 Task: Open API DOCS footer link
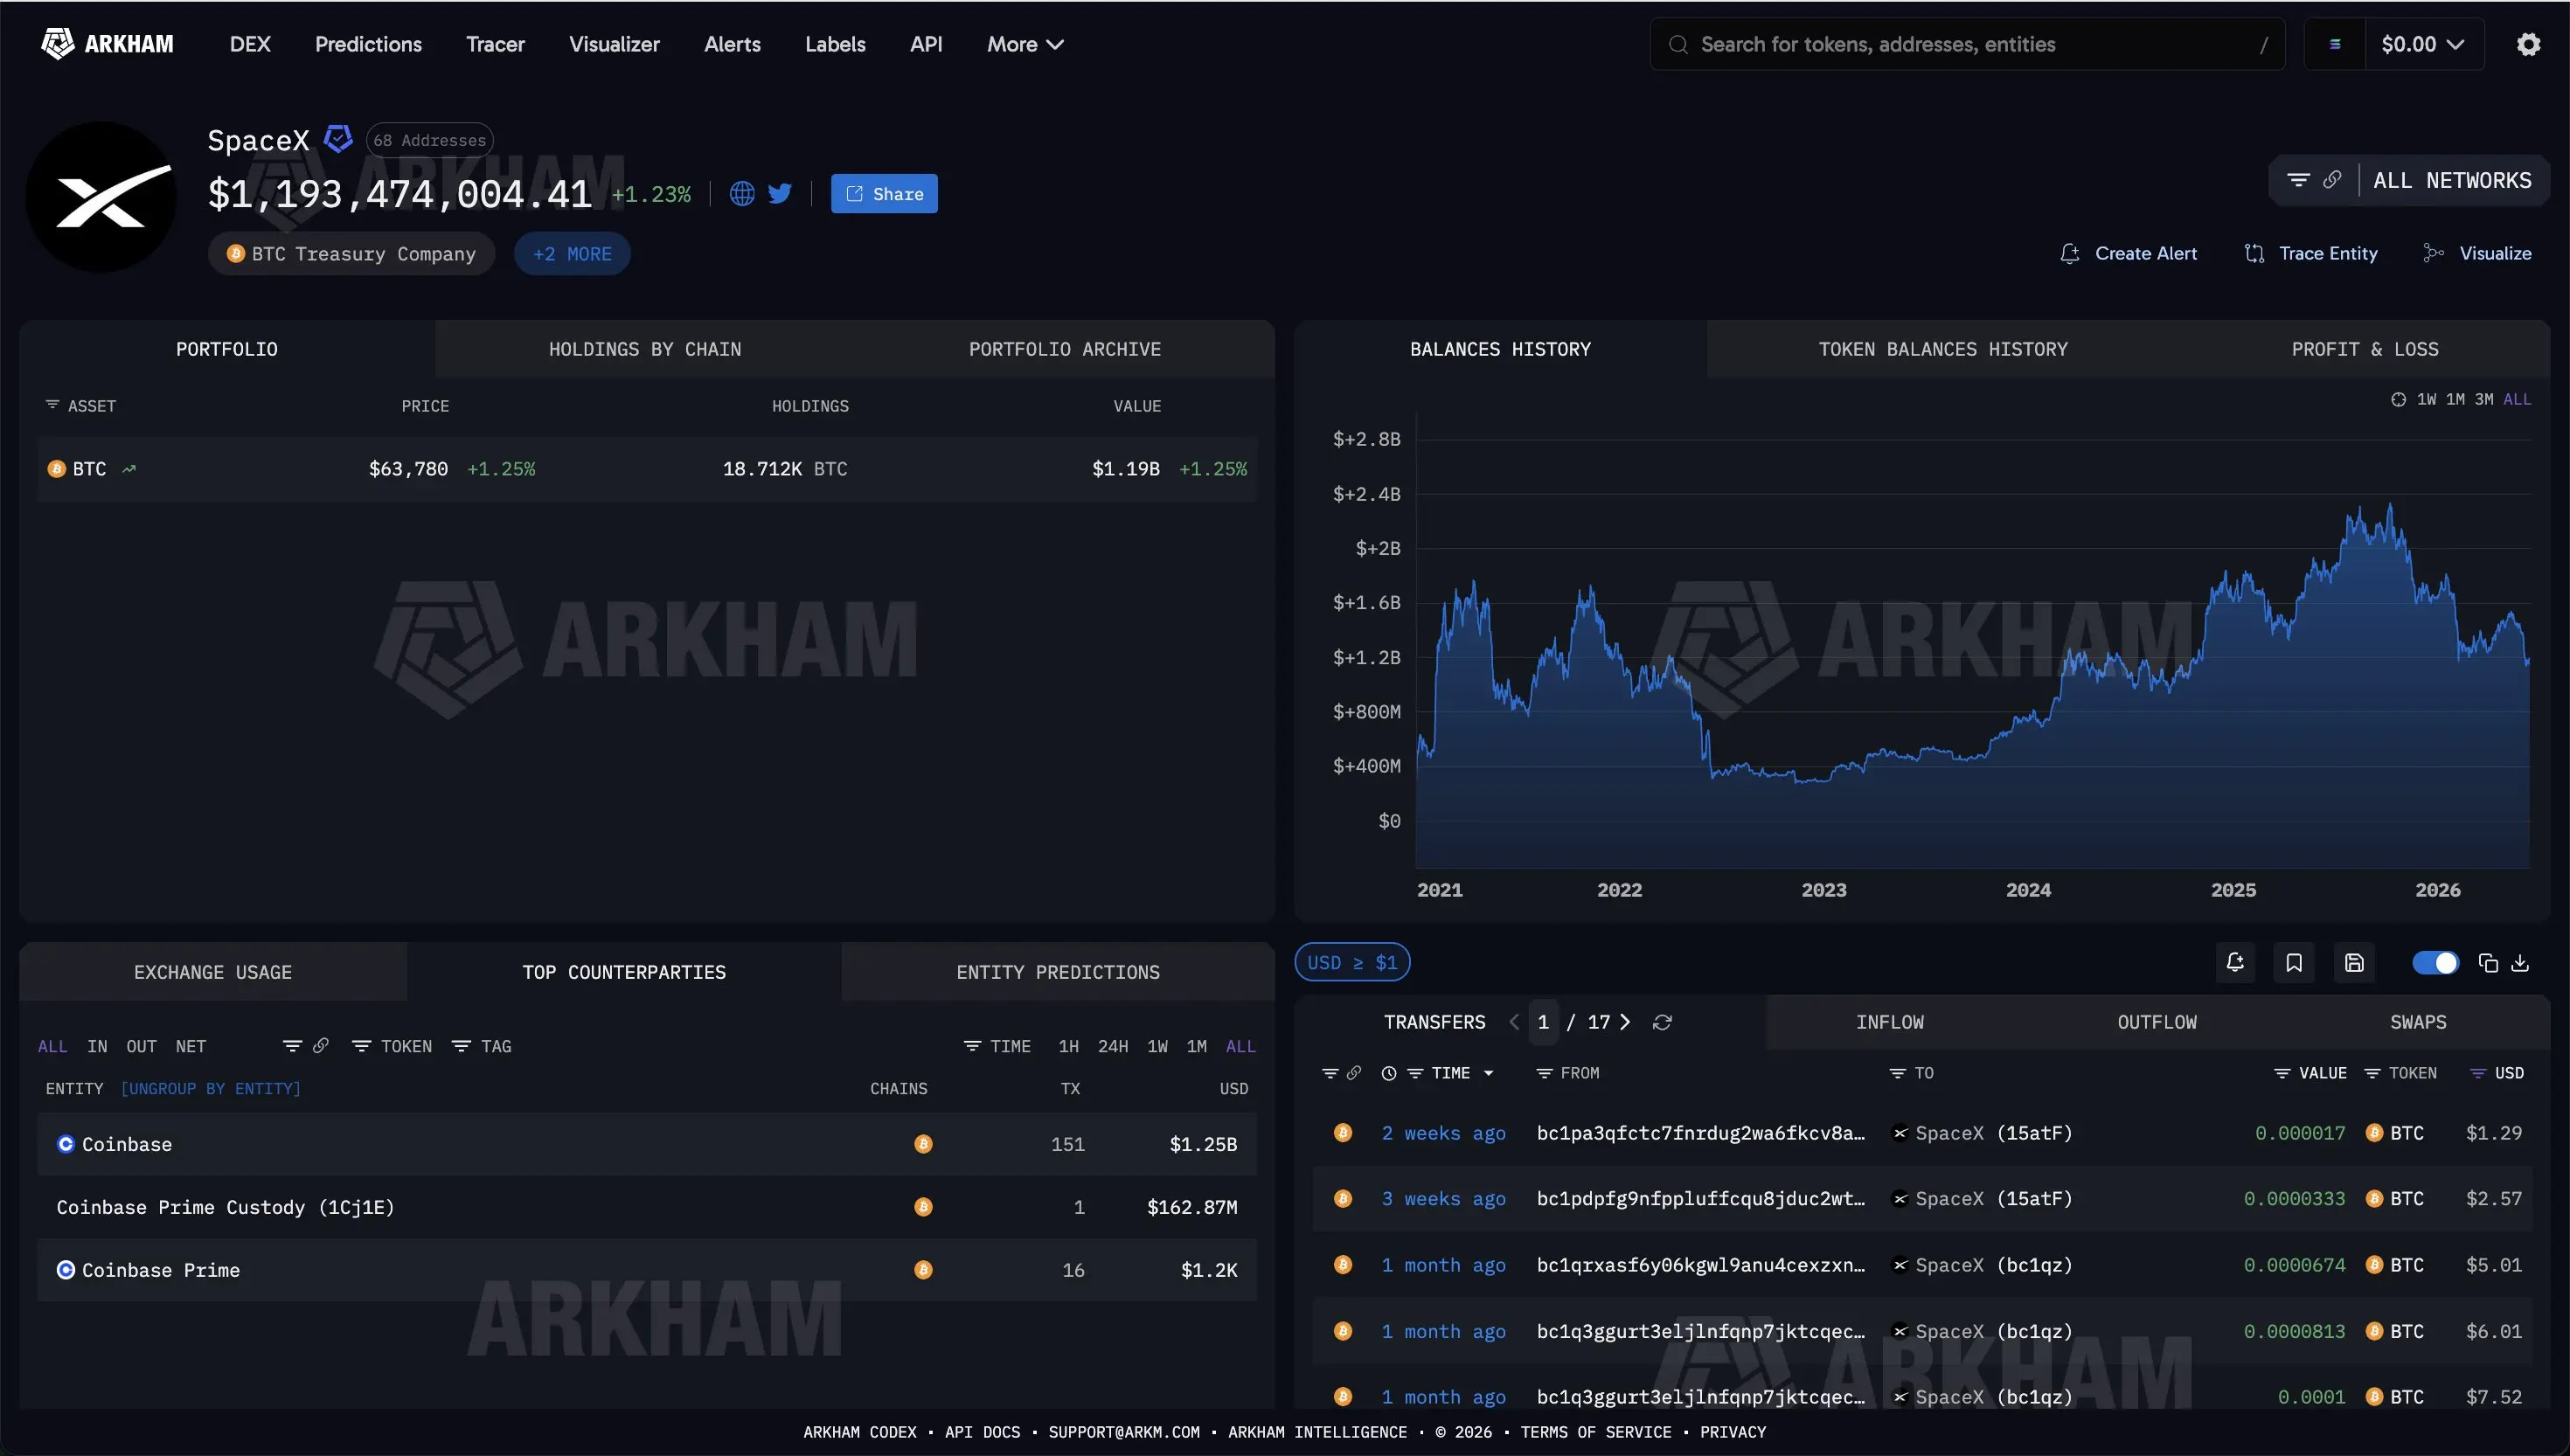982,1432
